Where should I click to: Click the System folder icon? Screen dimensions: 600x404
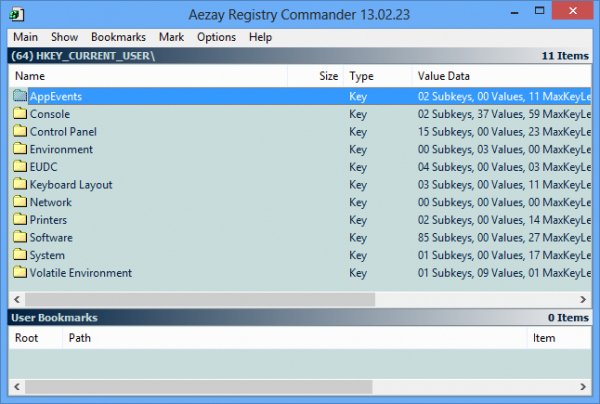point(20,254)
